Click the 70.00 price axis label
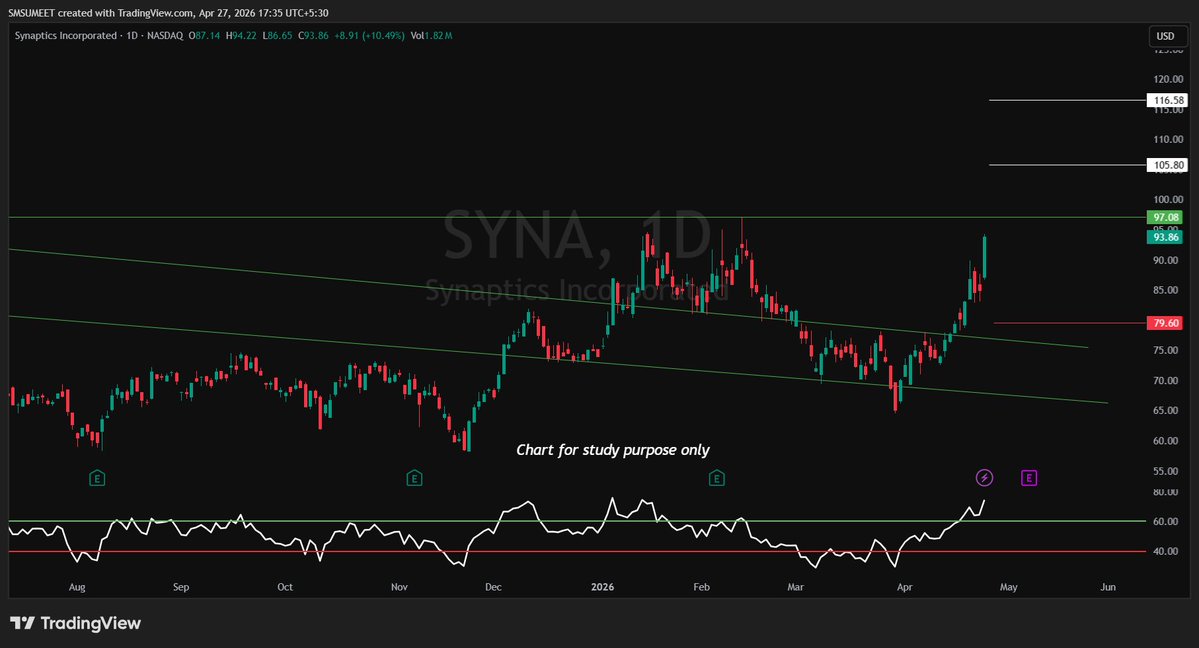 1165,380
